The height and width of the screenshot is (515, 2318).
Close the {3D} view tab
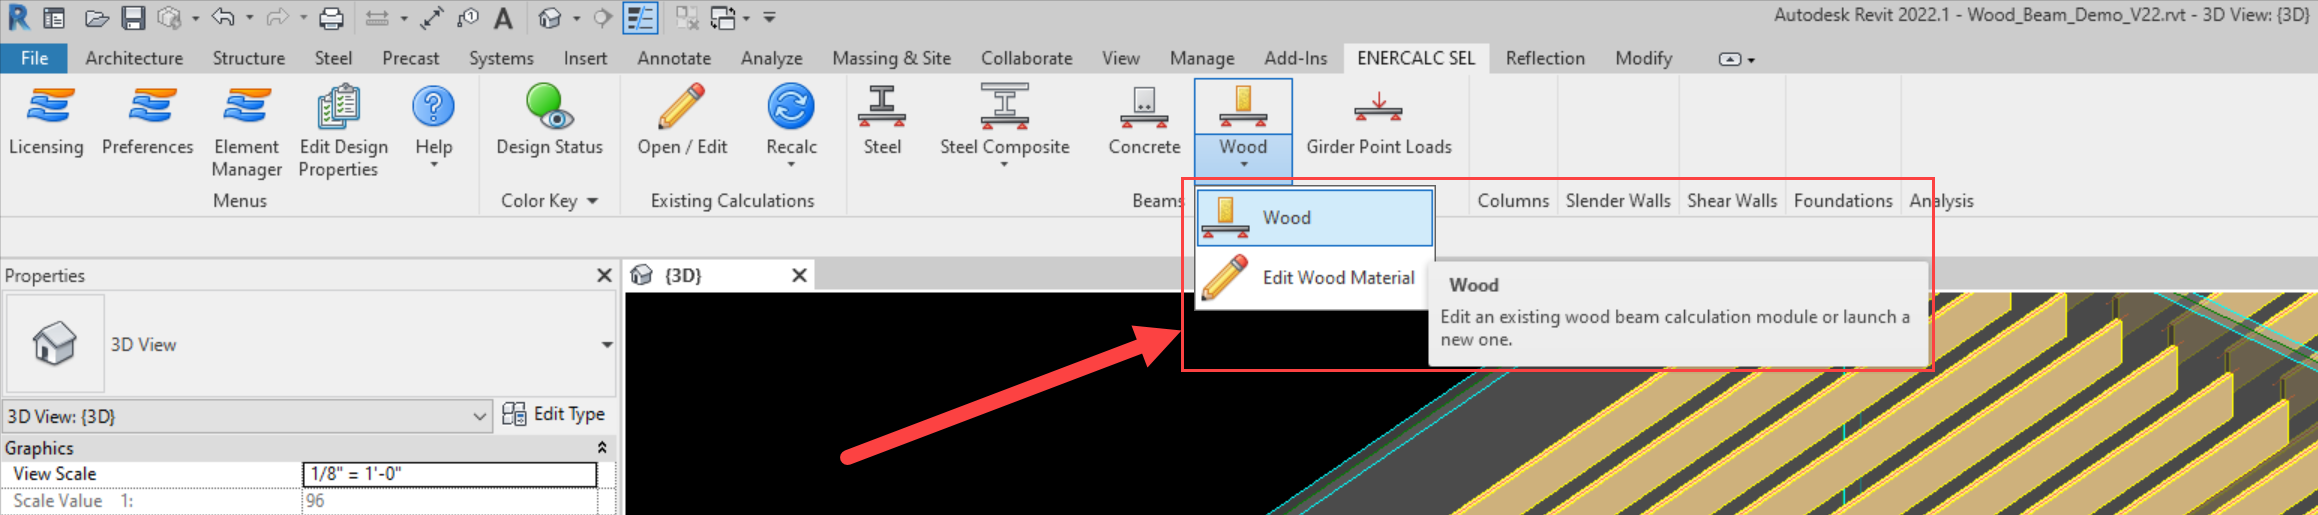pos(799,275)
